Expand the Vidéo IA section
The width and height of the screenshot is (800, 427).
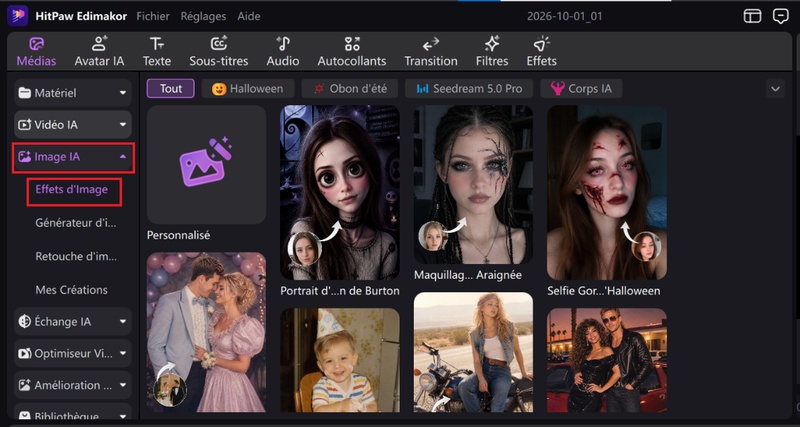[x=73, y=124]
